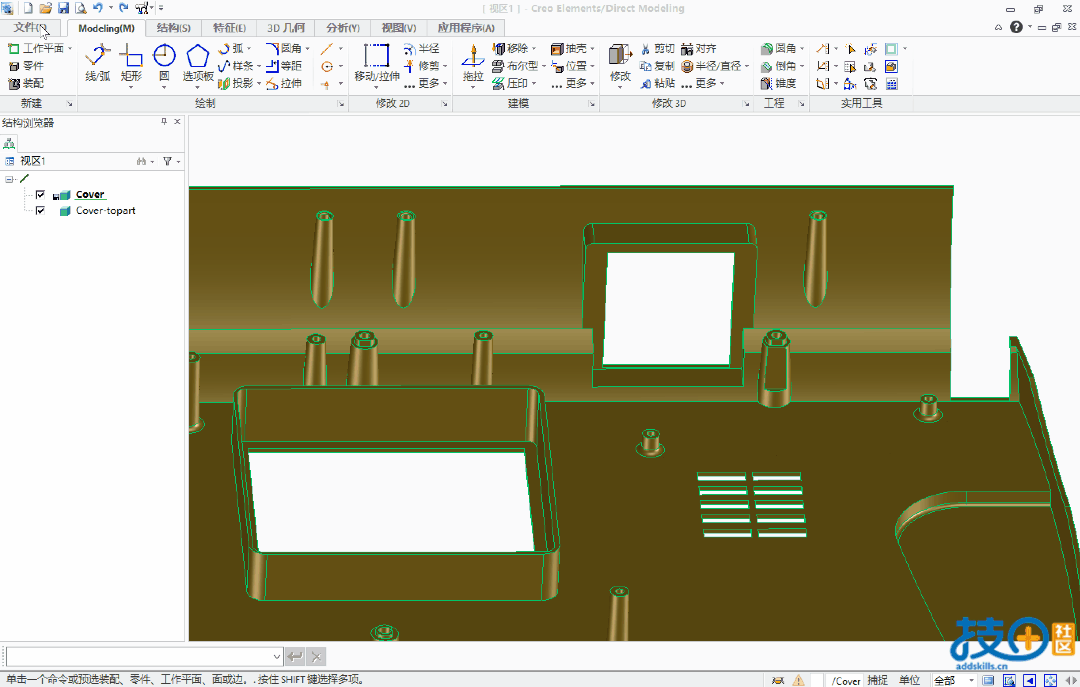Apply the 抽壳 shell tool
Screen dimensions: 1080x687
point(569,48)
